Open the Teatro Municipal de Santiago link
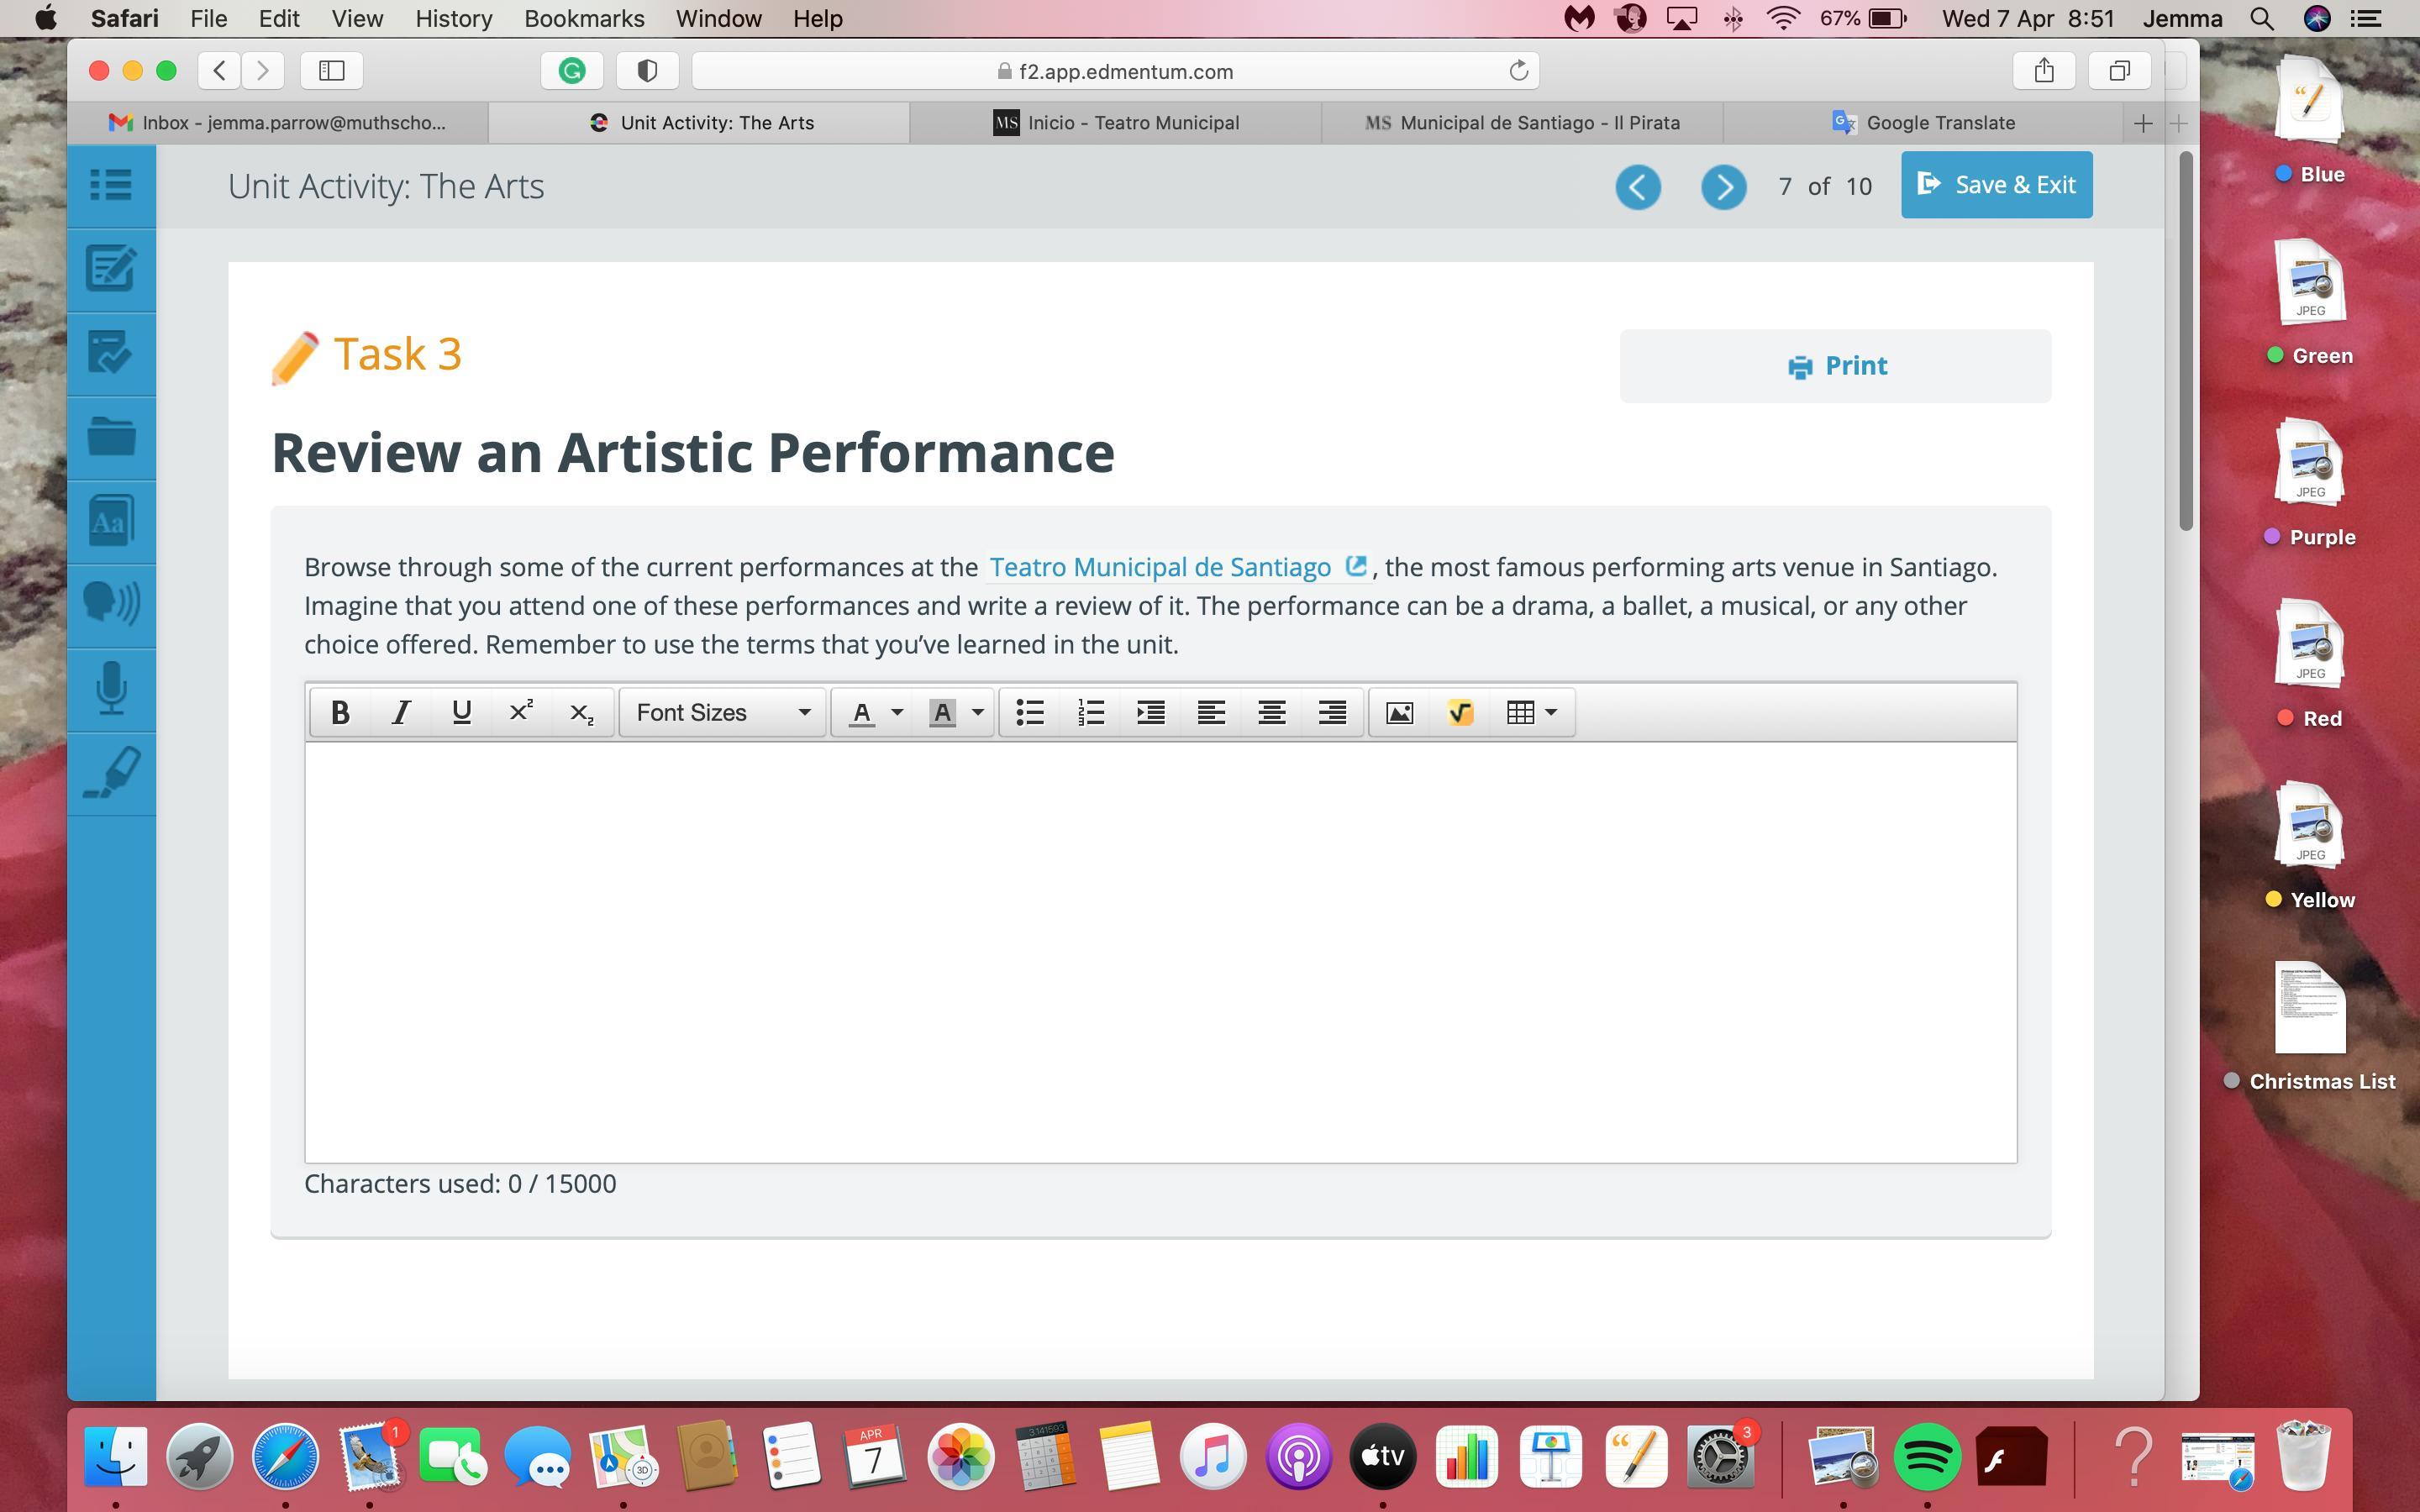Viewport: 2420px width, 1512px height. tap(1160, 567)
